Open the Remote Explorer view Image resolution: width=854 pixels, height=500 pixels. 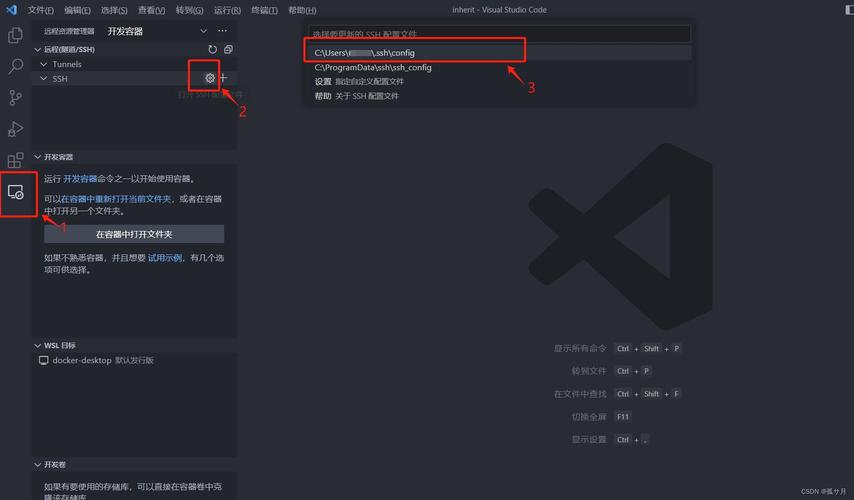click(x=15, y=192)
